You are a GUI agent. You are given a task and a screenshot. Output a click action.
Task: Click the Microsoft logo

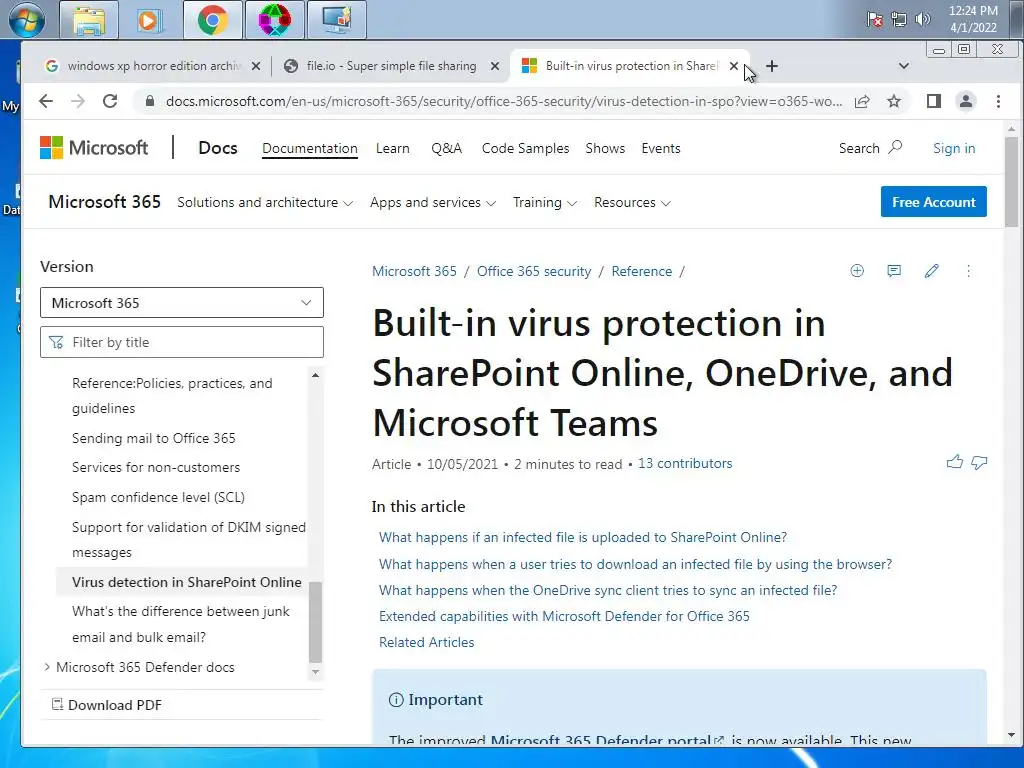tap(94, 148)
